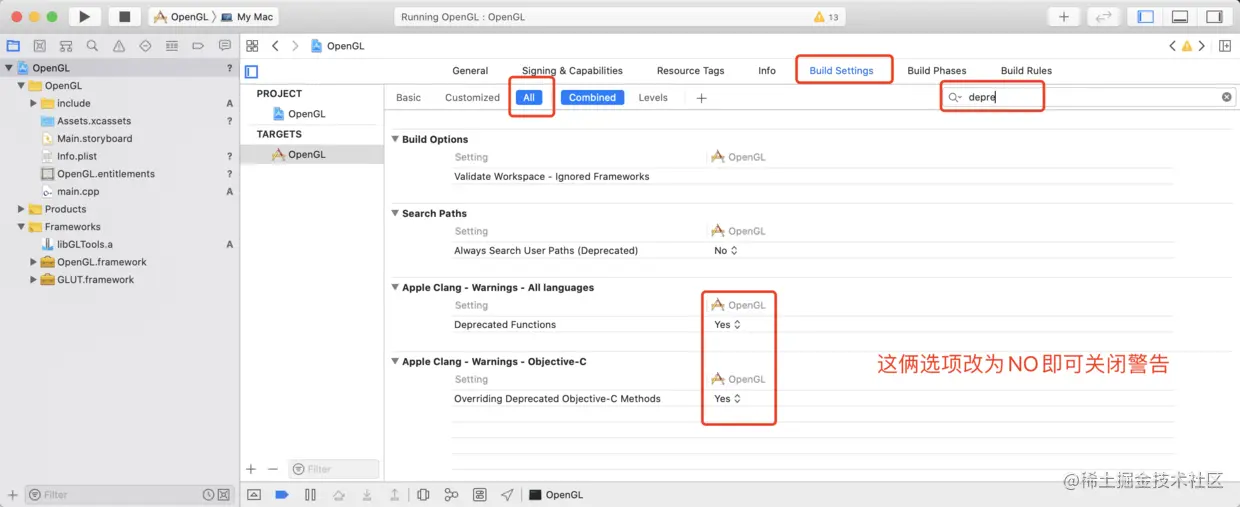Change Deprecated Functions Yes dropdown
1240x507 pixels.
click(x=727, y=324)
